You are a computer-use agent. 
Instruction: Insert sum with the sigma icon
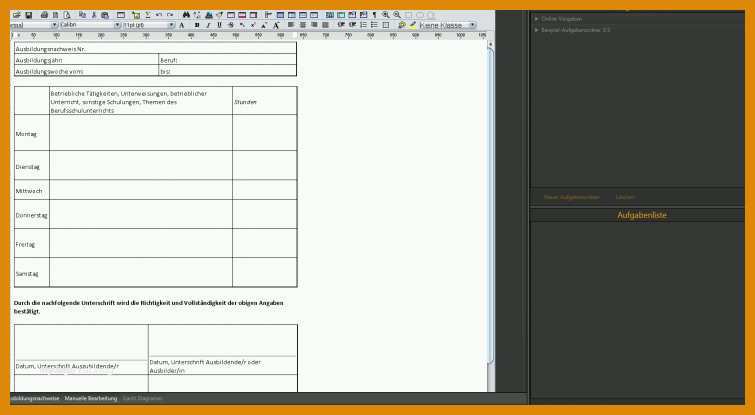click(148, 15)
